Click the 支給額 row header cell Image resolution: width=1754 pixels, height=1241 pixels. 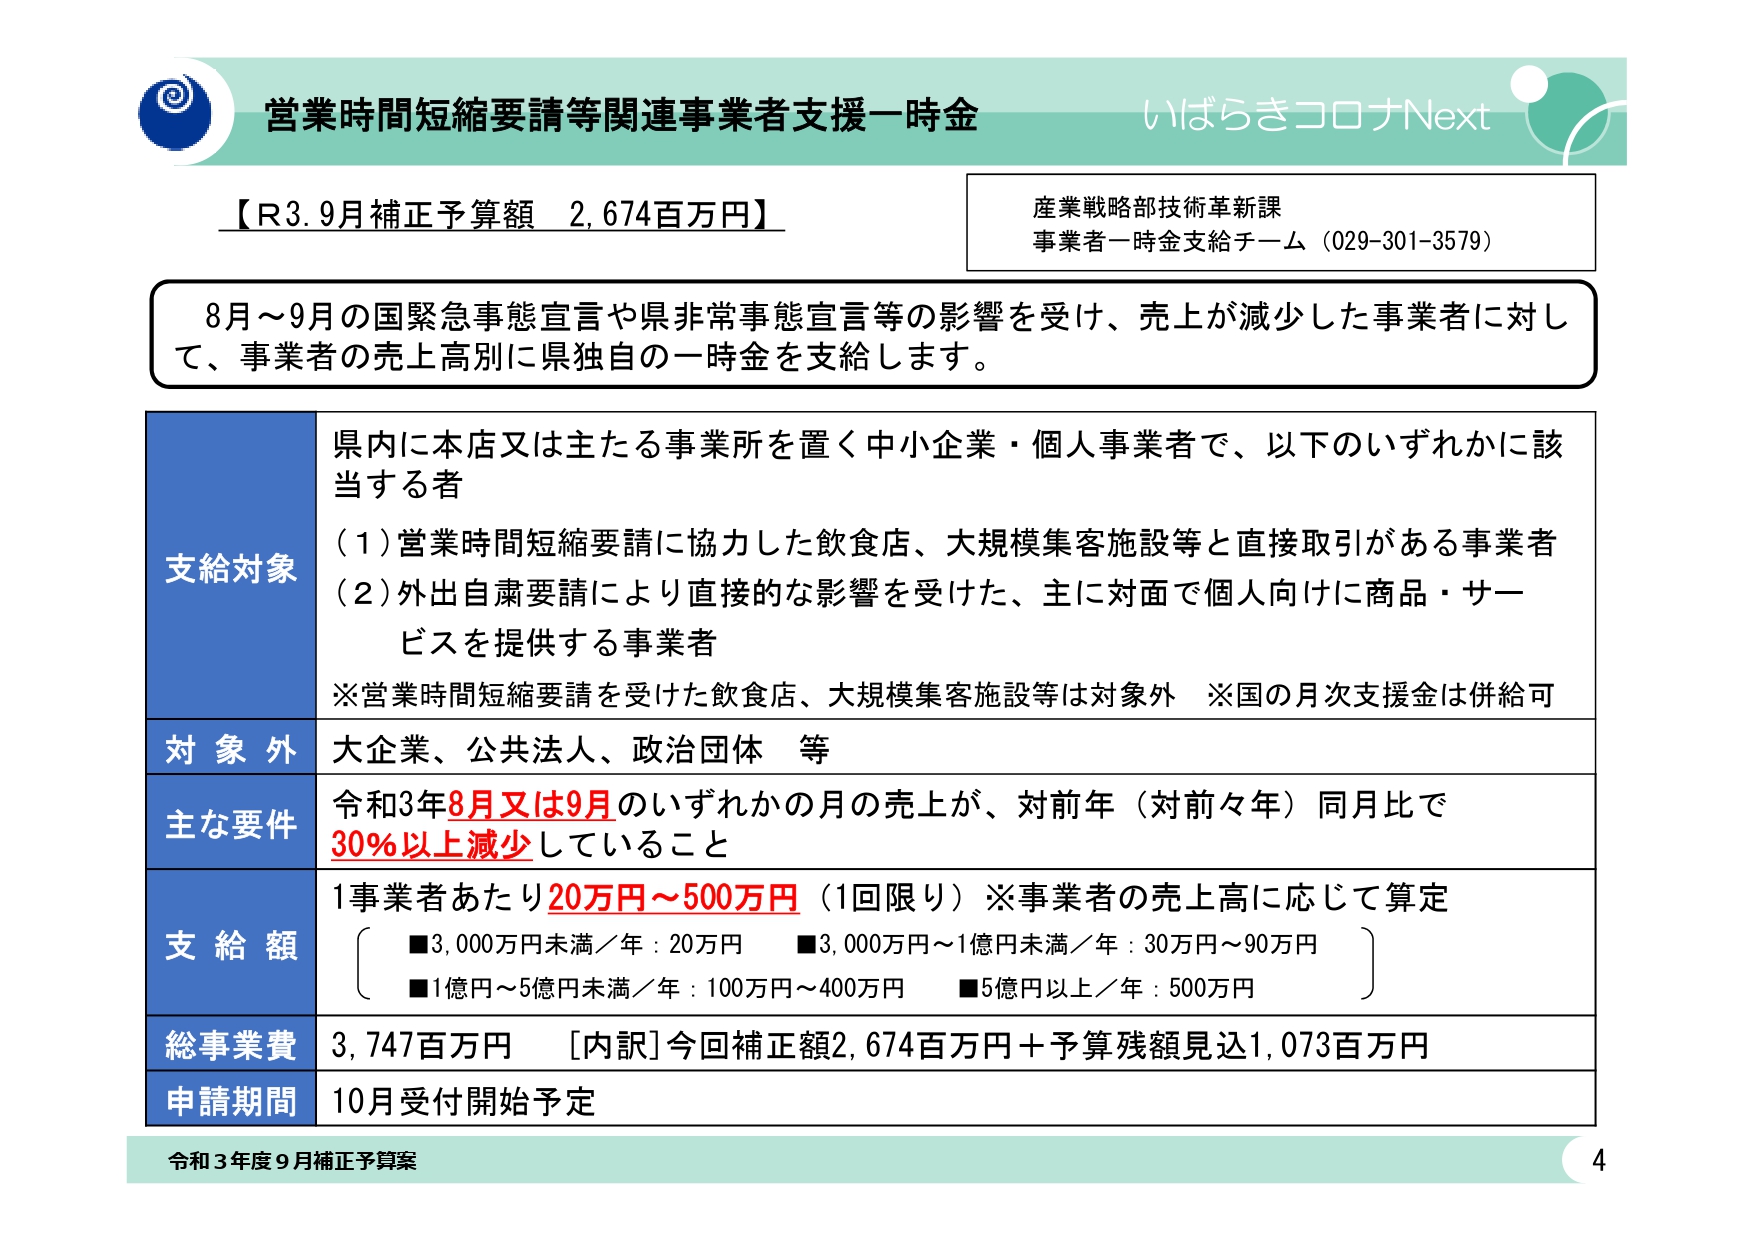tap(231, 943)
